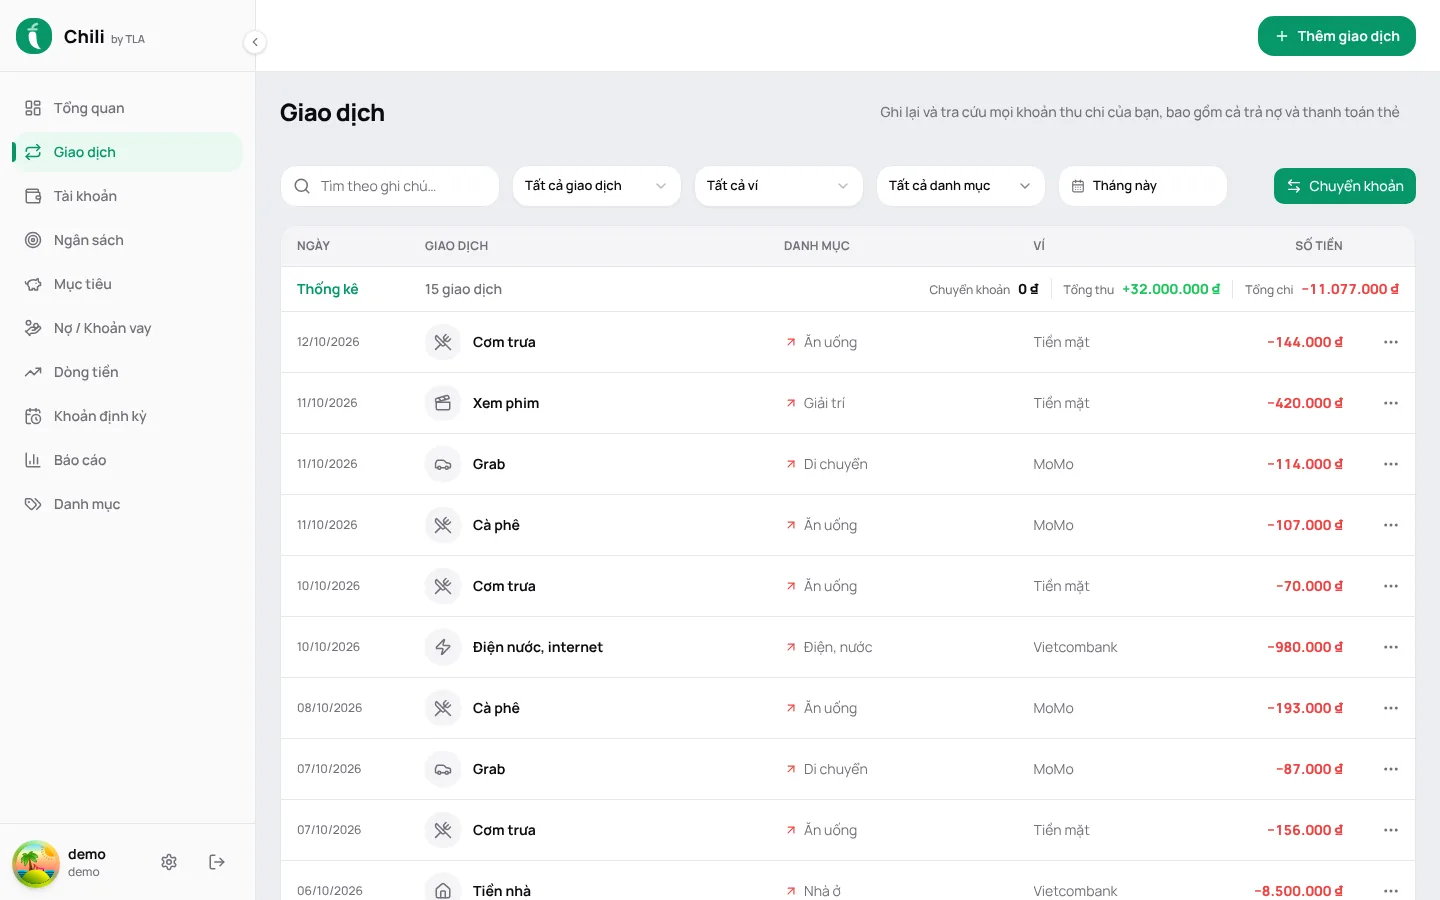Viewport: 1440px width, 900px height.
Task: Select Nợ / Khoản vay menu item
Action: click(x=128, y=328)
